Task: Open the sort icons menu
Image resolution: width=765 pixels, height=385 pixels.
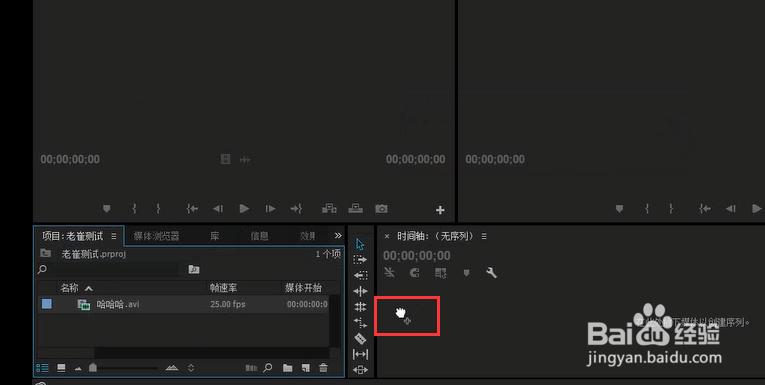Action: (x=191, y=368)
